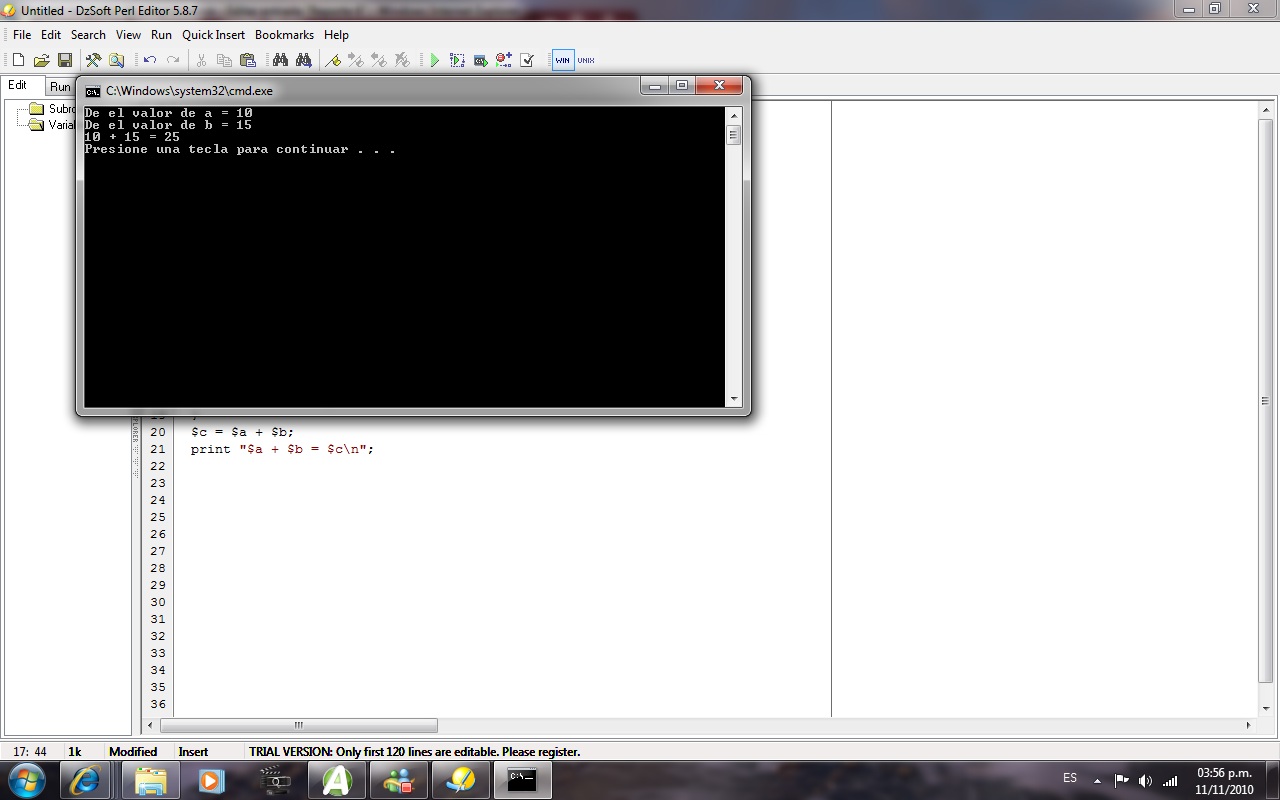Click the file browse magnifier icon

tap(117, 60)
